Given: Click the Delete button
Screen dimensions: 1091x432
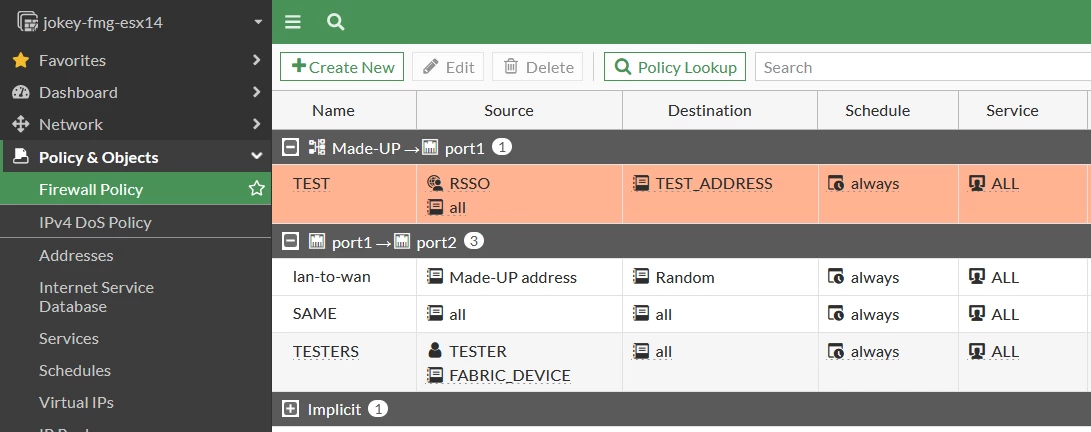Looking at the screenshot, I should (538, 67).
